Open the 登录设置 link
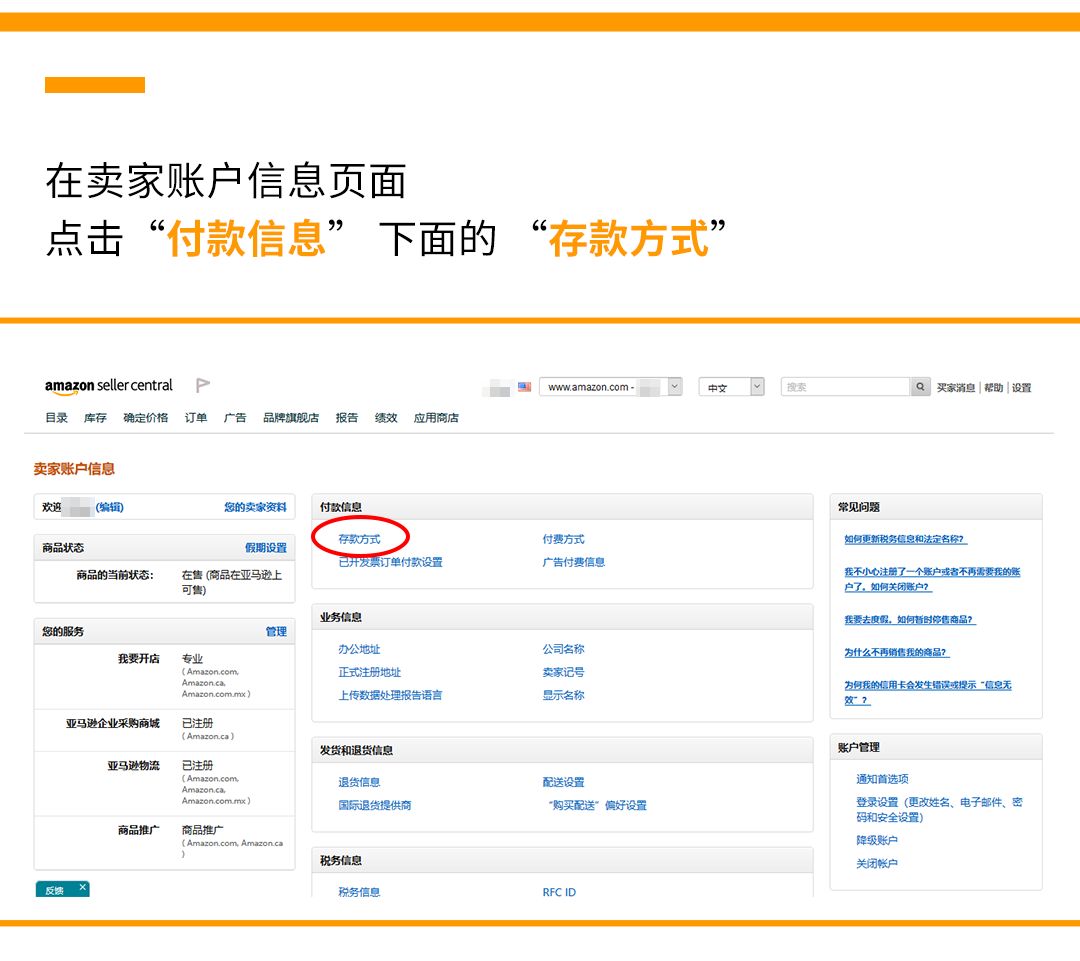This screenshot has height=961, width=1080. tap(939, 809)
